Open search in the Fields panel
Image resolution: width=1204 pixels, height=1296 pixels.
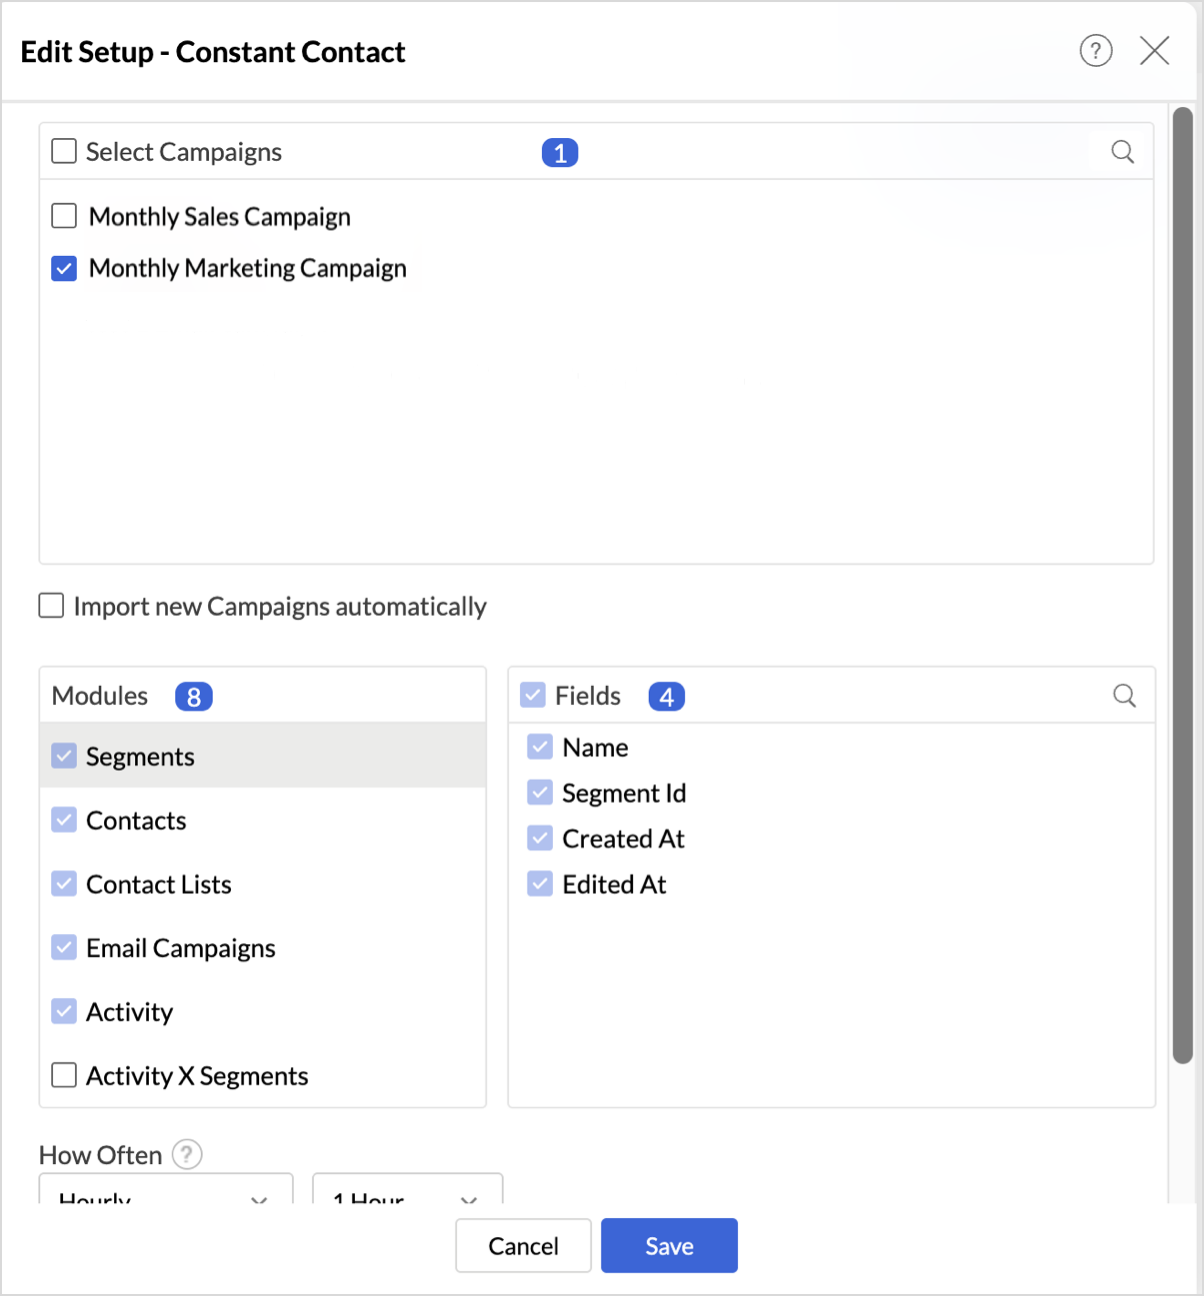coord(1124,696)
